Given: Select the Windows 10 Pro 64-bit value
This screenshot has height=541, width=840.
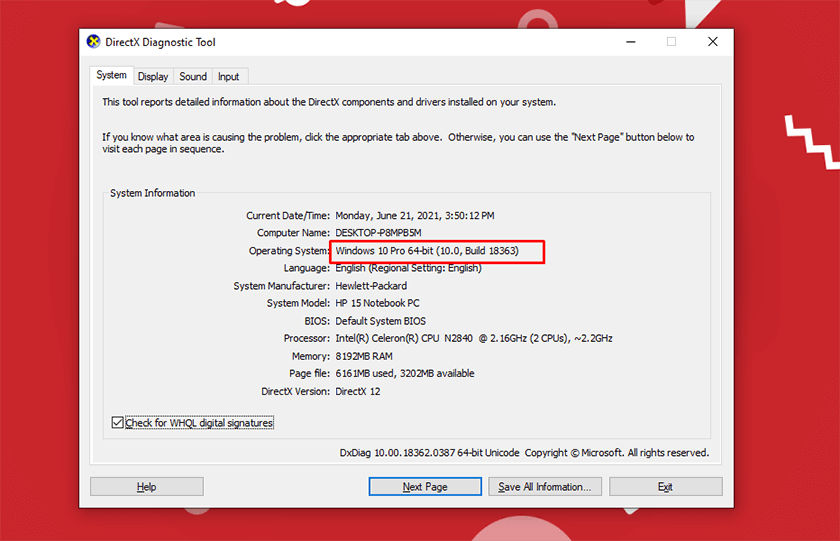Looking at the screenshot, I should coord(427,251).
